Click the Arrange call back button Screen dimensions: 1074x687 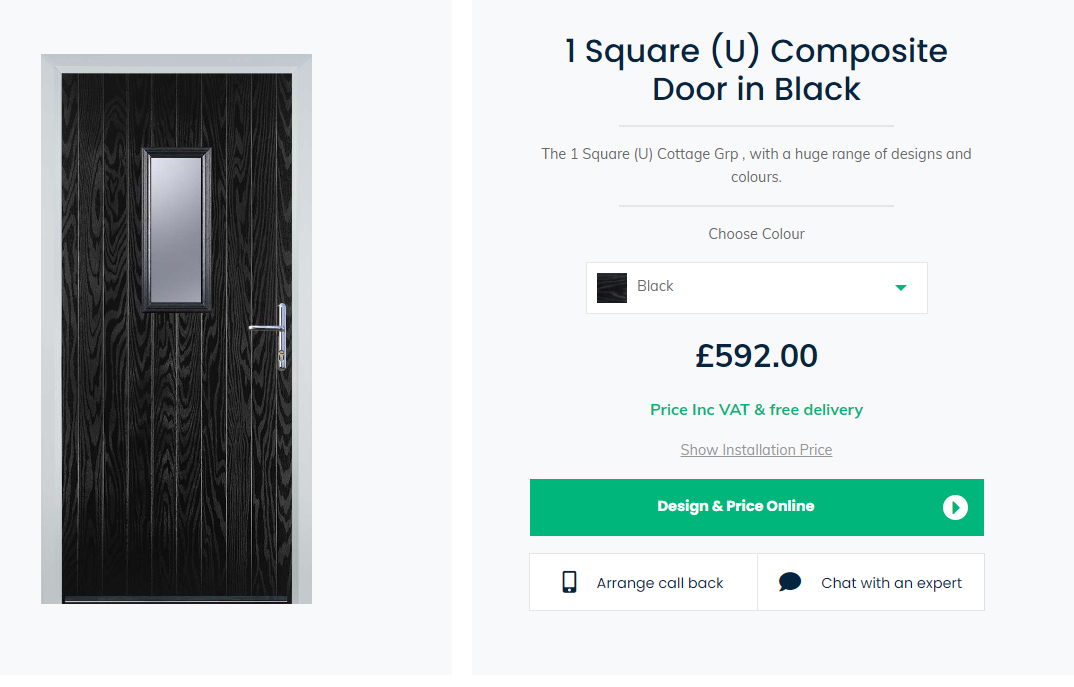643,582
